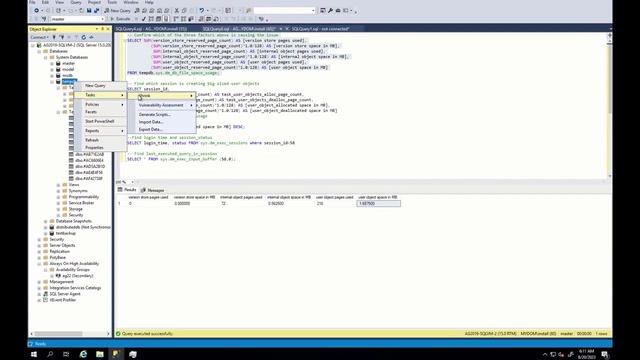
Task: Select the Storage folder in tree
Action: point(76,209)
